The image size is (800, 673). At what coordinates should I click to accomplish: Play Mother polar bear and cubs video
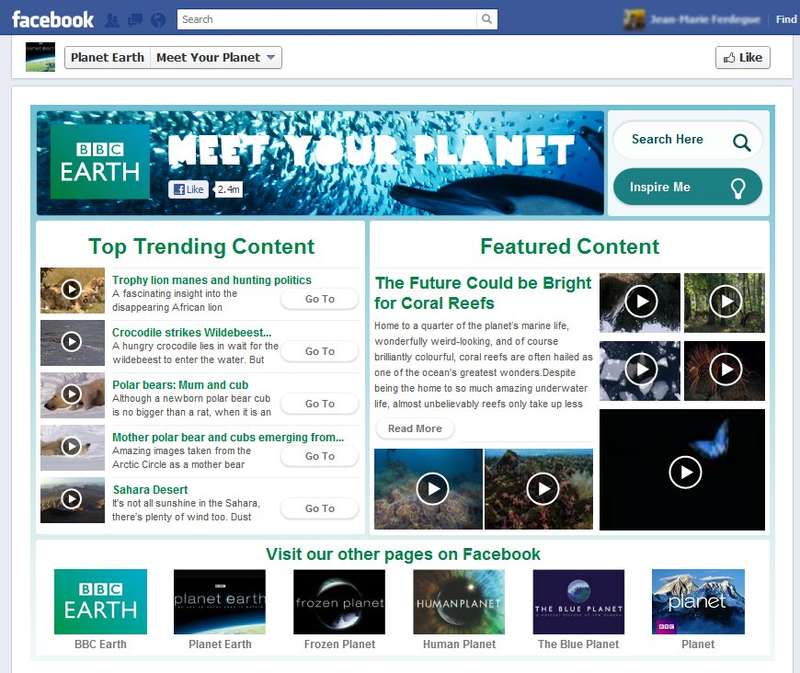coord(72,447)
